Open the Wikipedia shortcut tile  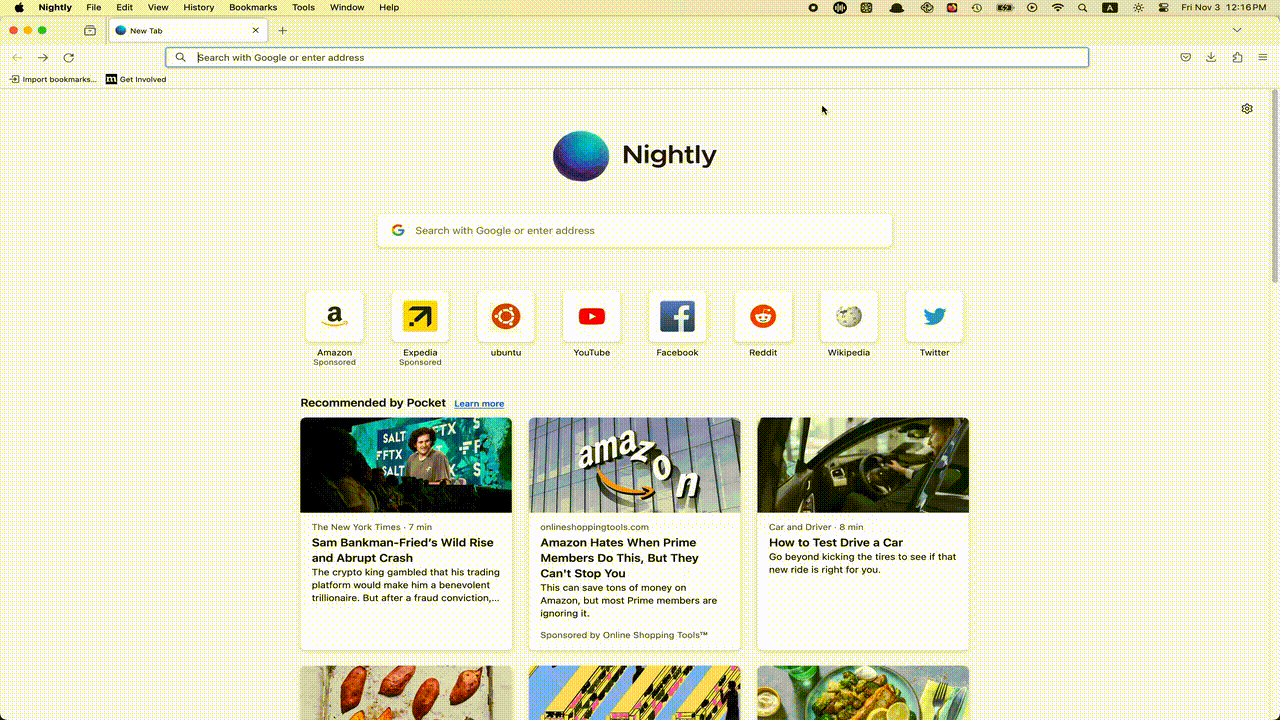(849, 317)
